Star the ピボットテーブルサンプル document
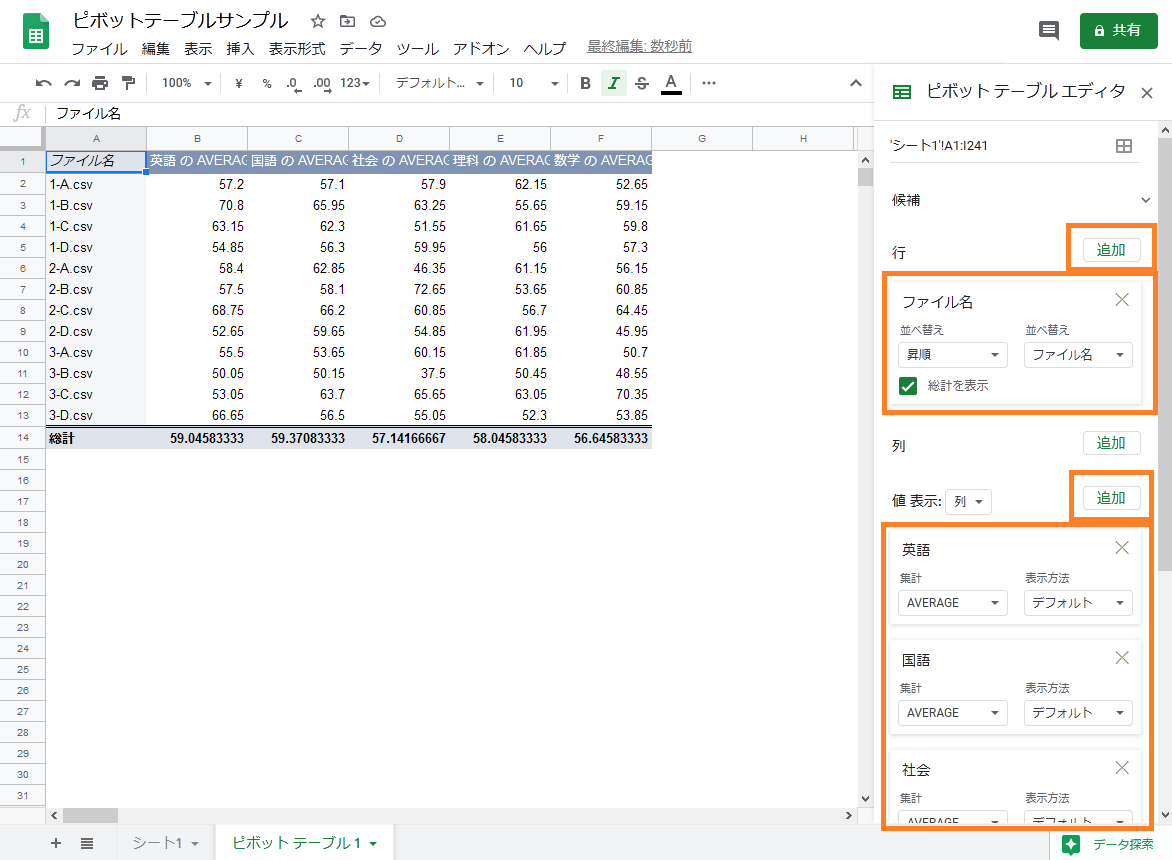This screenshot has width=1172, height=860. pos(318,21)
